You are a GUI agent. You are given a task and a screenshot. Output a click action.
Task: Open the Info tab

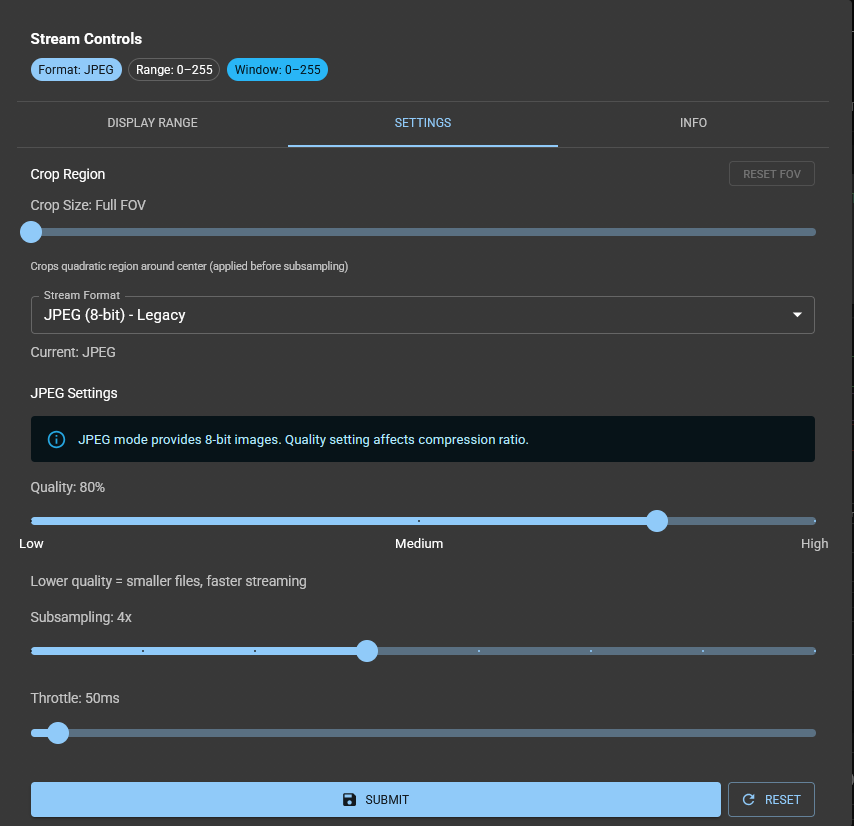tap(693, 123)
